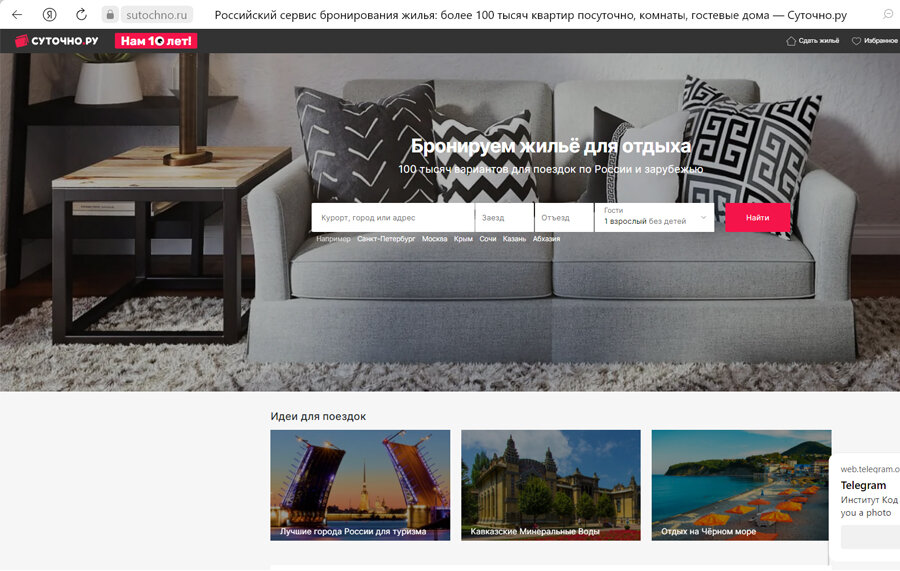Reload the page with the refresh icon
Screen dimensions: 900x571
point(81,14)
